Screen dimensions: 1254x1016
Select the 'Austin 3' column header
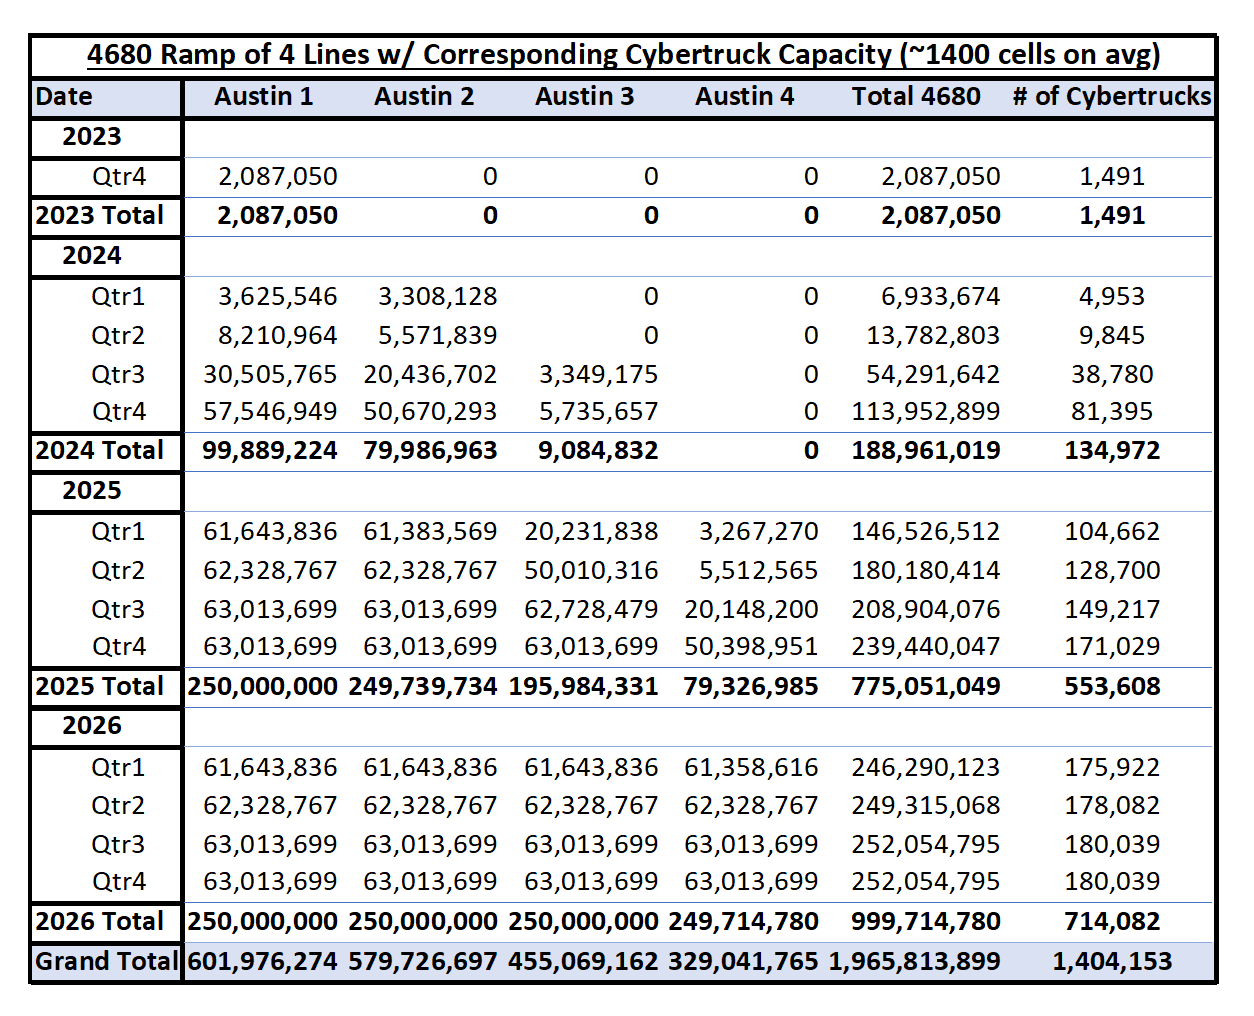[x=585, y=97]
